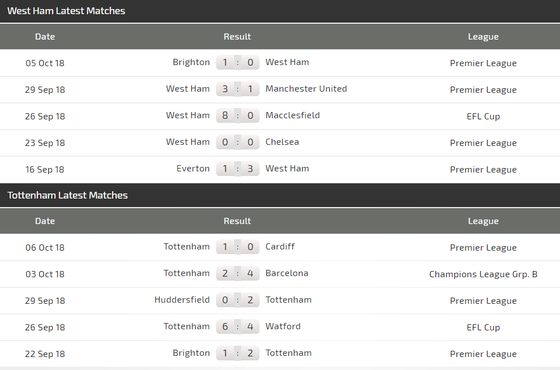Click the Brighton 1:0 West Ham score box
560x370 pixels.
(x=238, y=62)
